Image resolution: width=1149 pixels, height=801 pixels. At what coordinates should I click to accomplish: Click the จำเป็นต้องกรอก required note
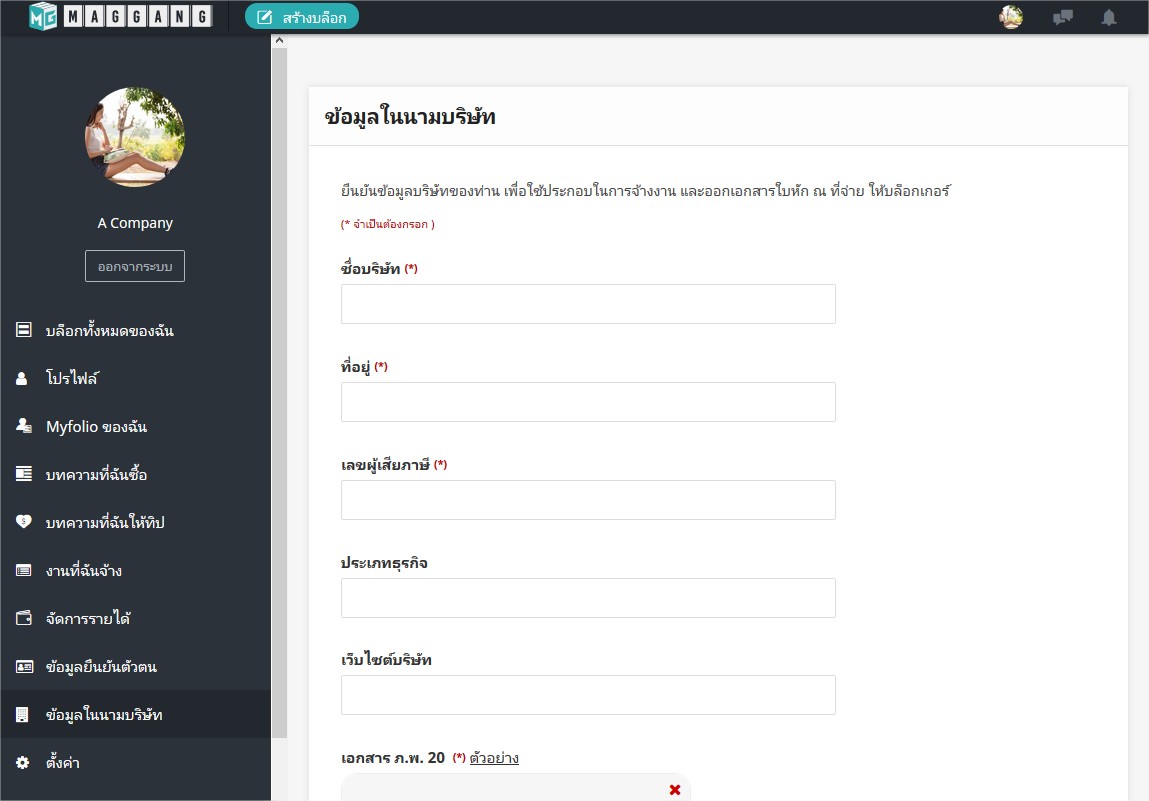pyautogui.click(x=388, y=224)
